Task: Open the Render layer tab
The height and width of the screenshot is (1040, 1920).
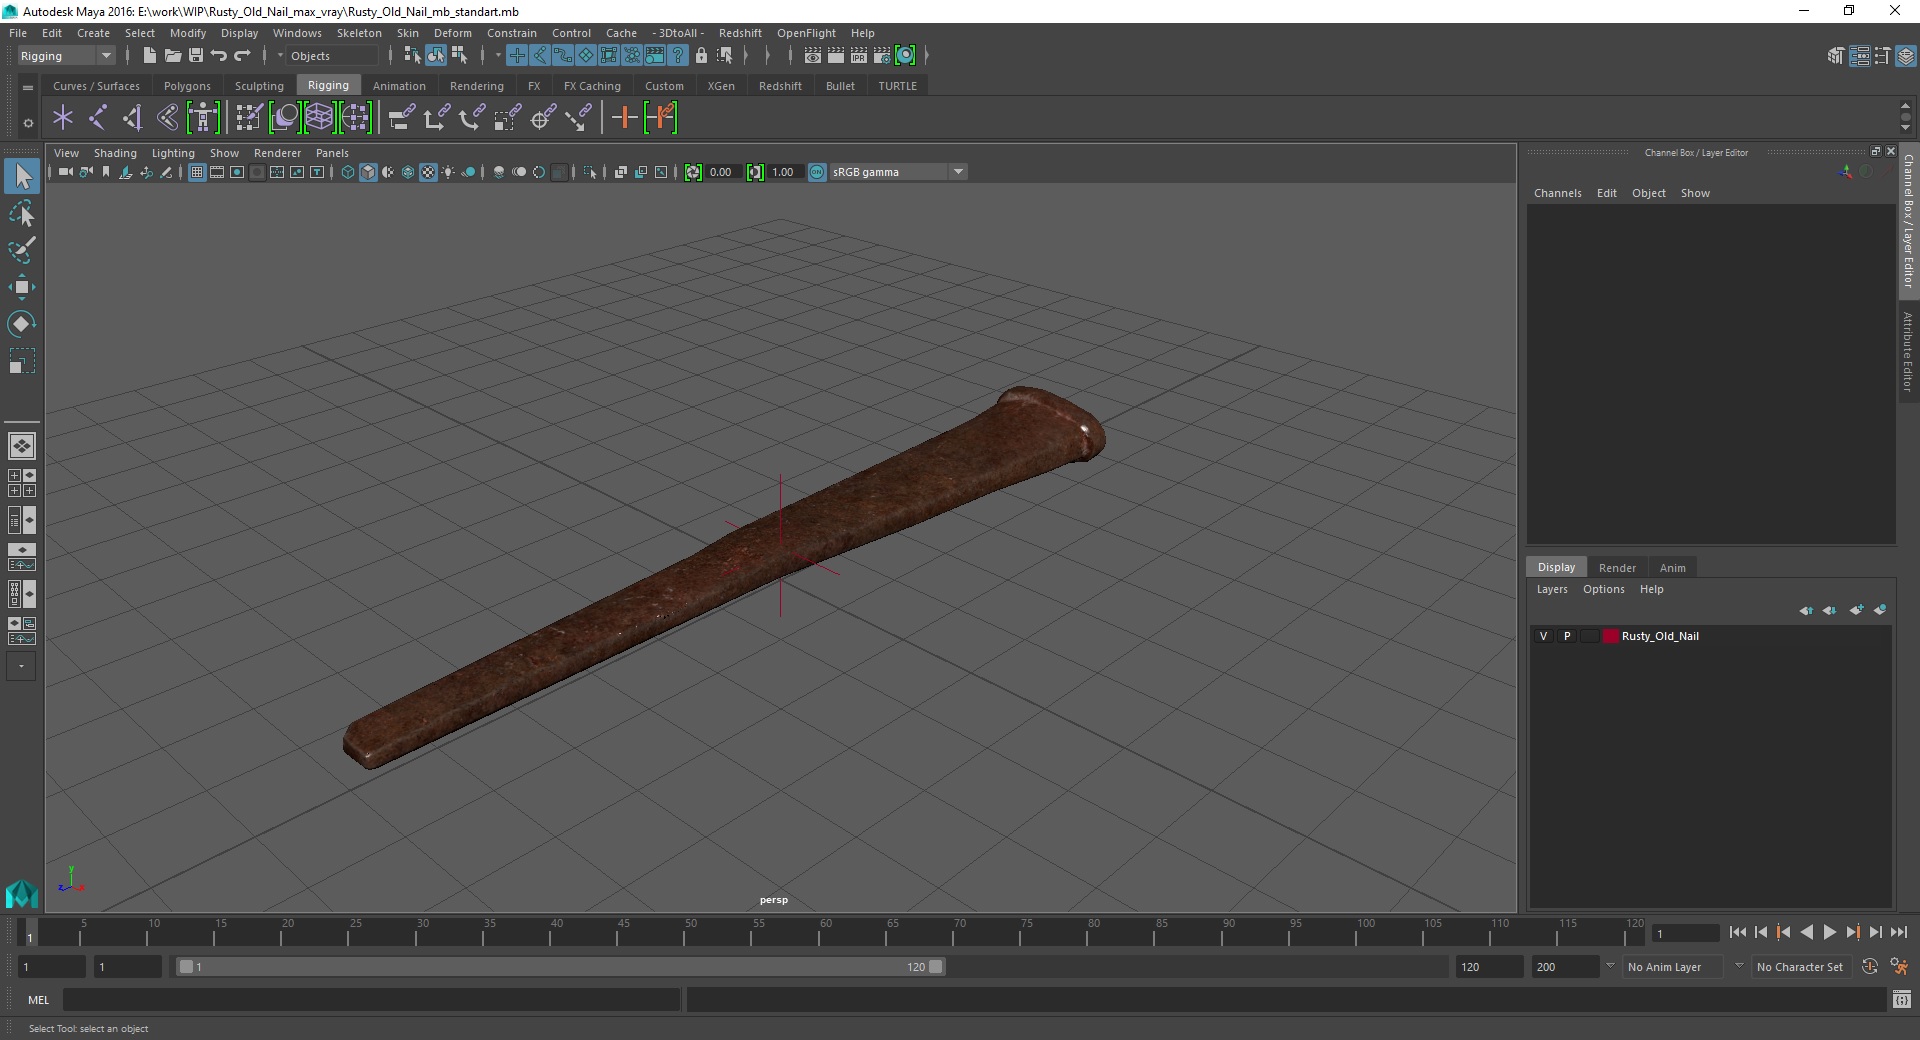Action: pos(1617,567)
